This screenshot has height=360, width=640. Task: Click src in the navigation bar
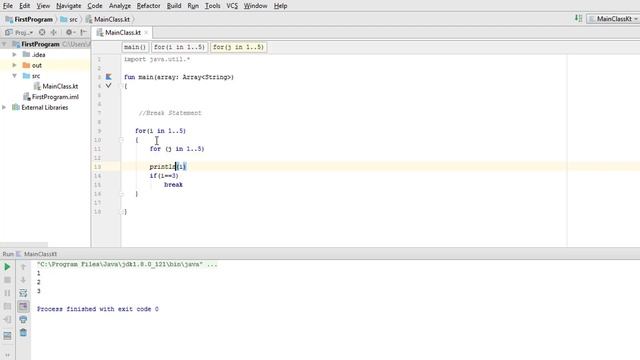[69, 19]
